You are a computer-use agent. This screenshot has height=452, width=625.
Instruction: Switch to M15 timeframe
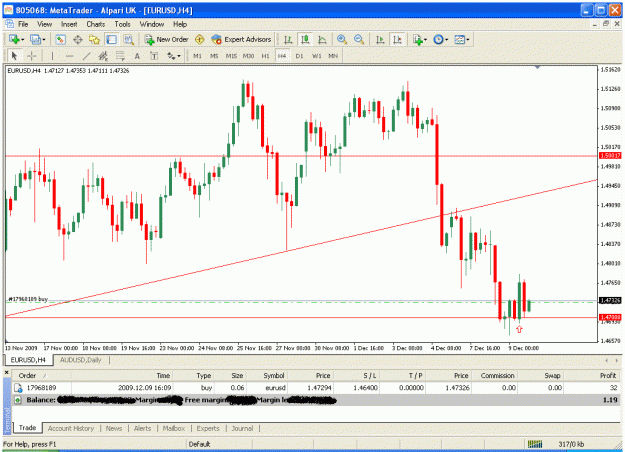point(231,56)
